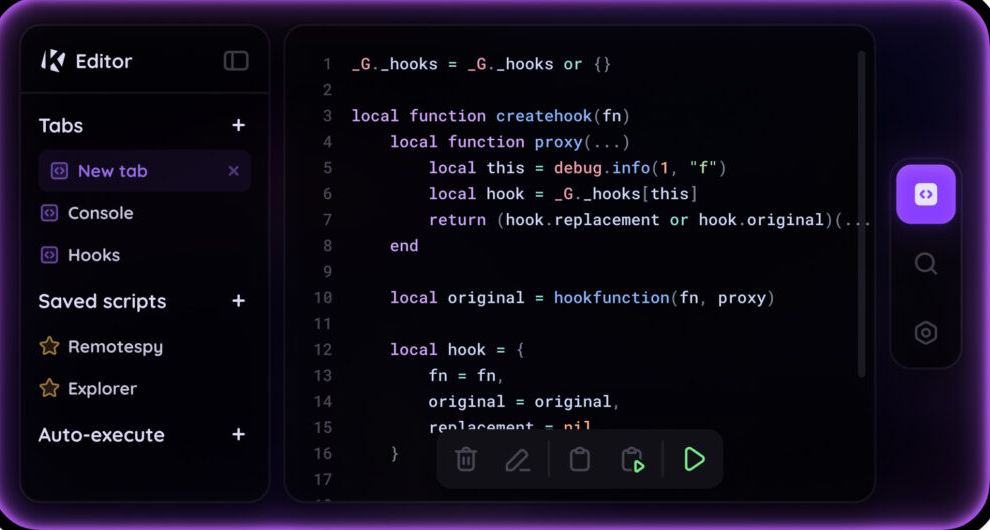
Task: Click the pencil rename icon in toolbar
Action: point(517,459)
